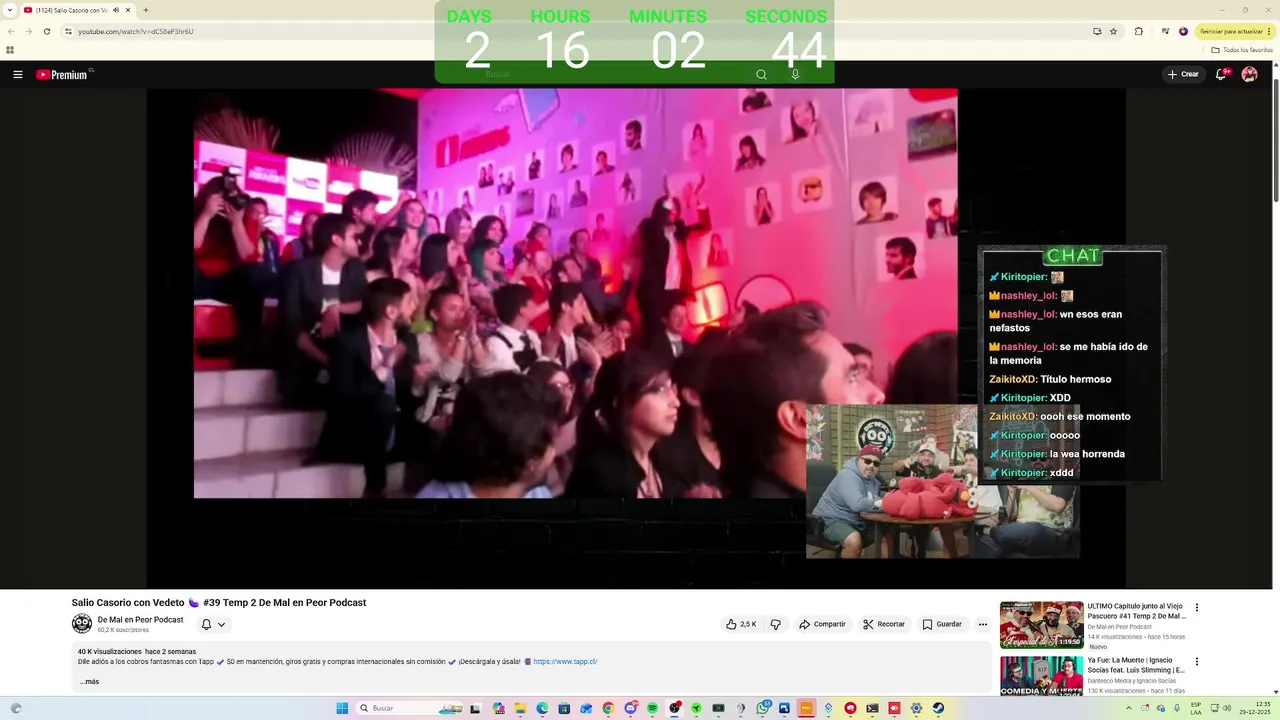Image resolution: width=1280 pixels, height=720 pixels.
Task: Click the Compartir button
Action: pos(822,624)
